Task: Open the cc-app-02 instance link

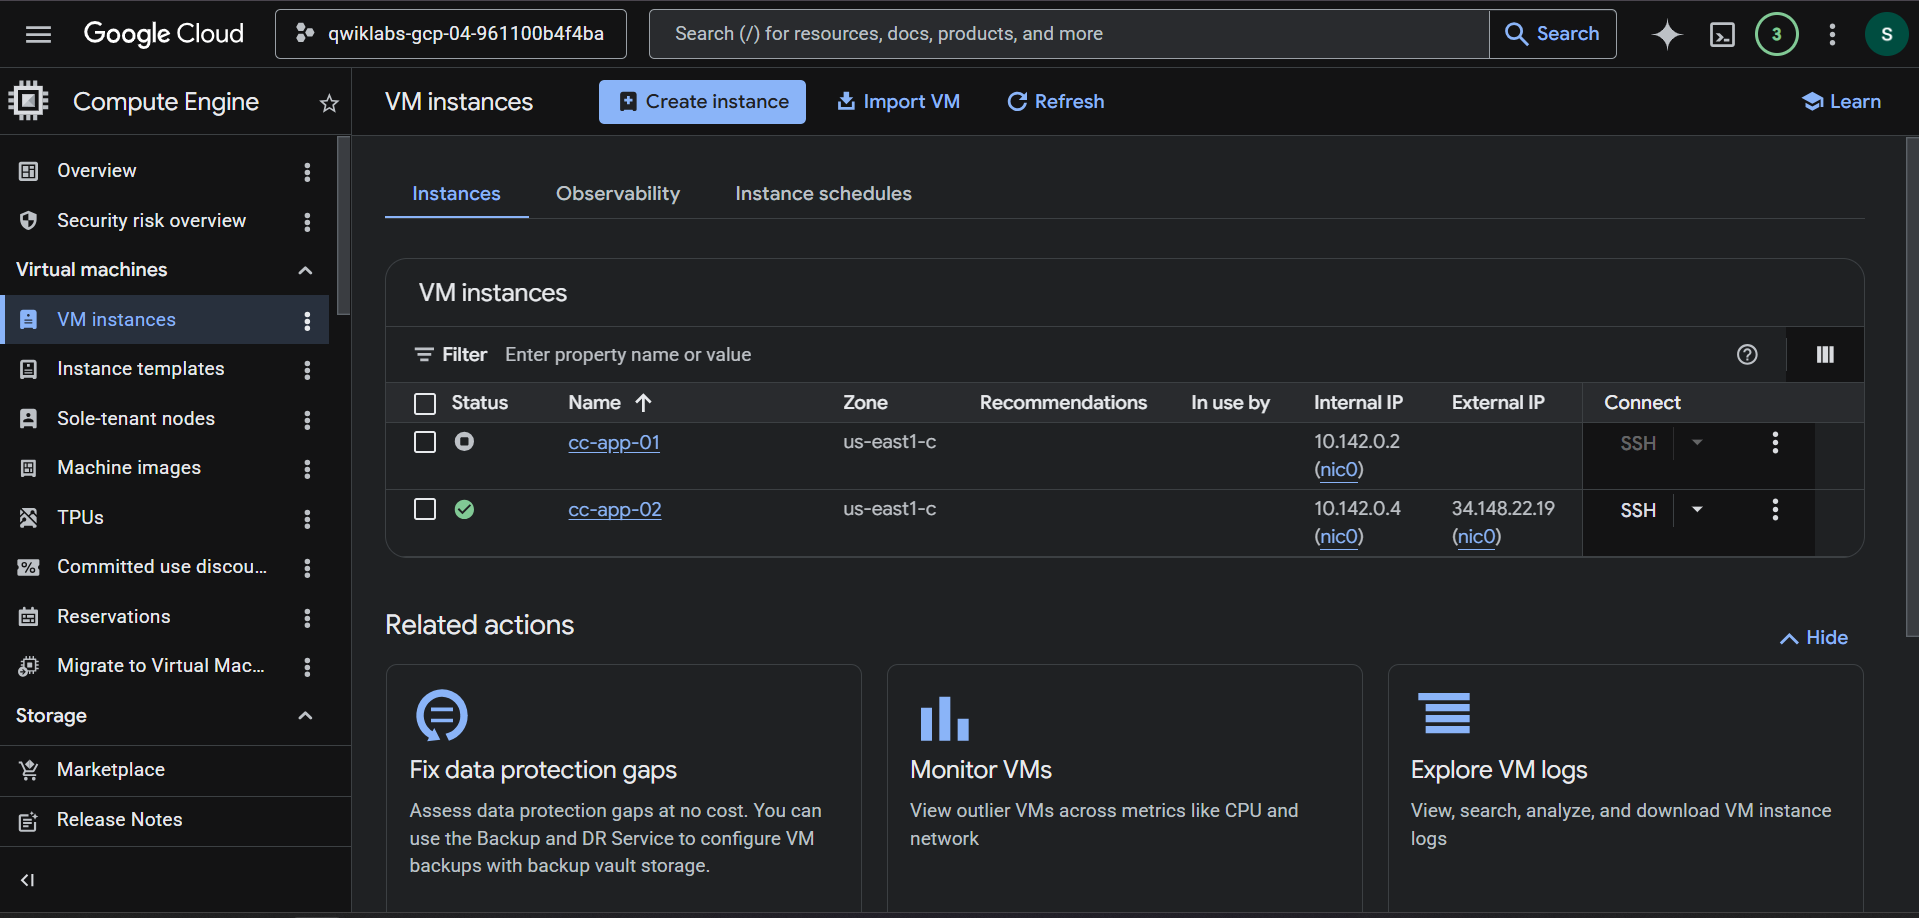Action: pos(615,509)
